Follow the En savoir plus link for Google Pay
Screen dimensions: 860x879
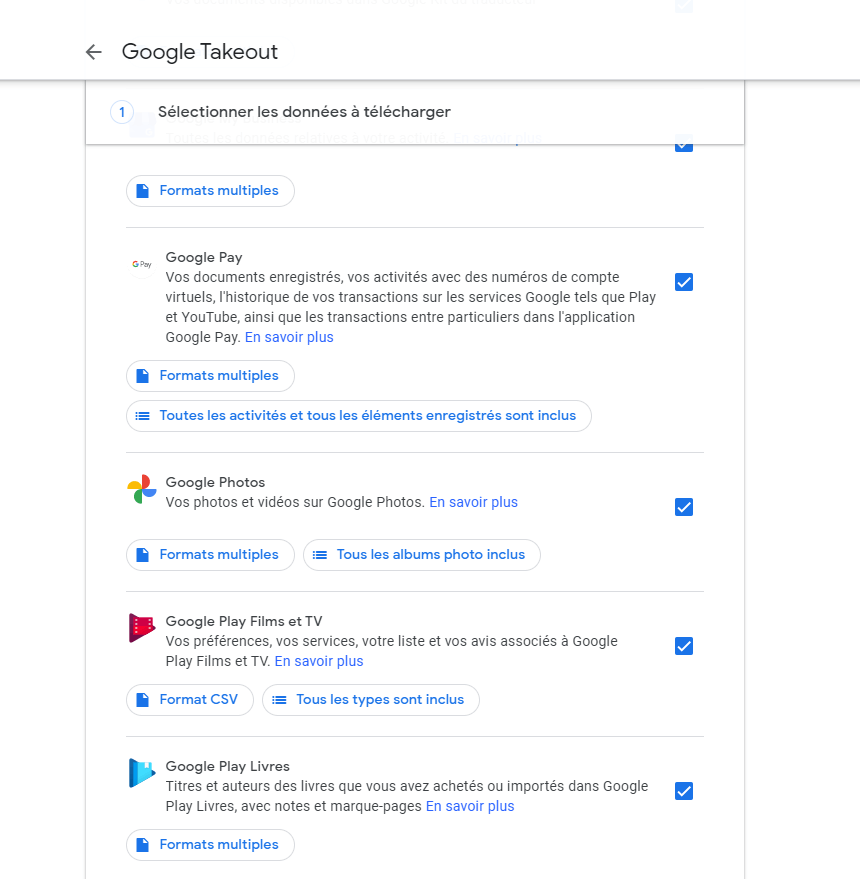289,337
